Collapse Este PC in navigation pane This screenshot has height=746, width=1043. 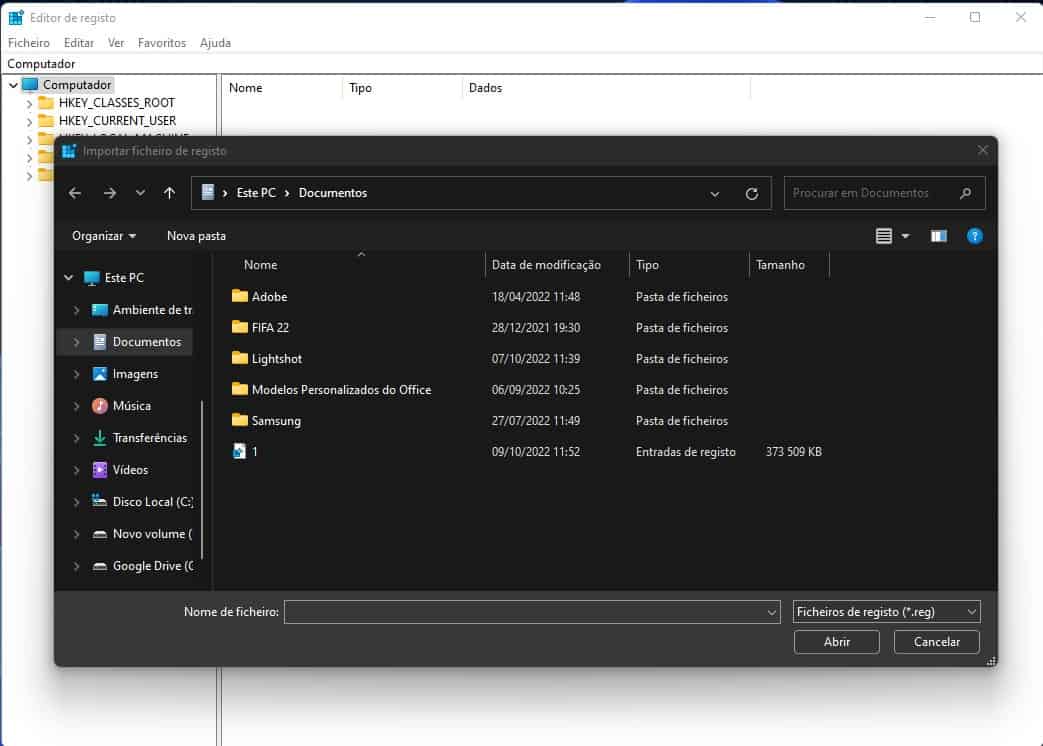pos(69,278)
